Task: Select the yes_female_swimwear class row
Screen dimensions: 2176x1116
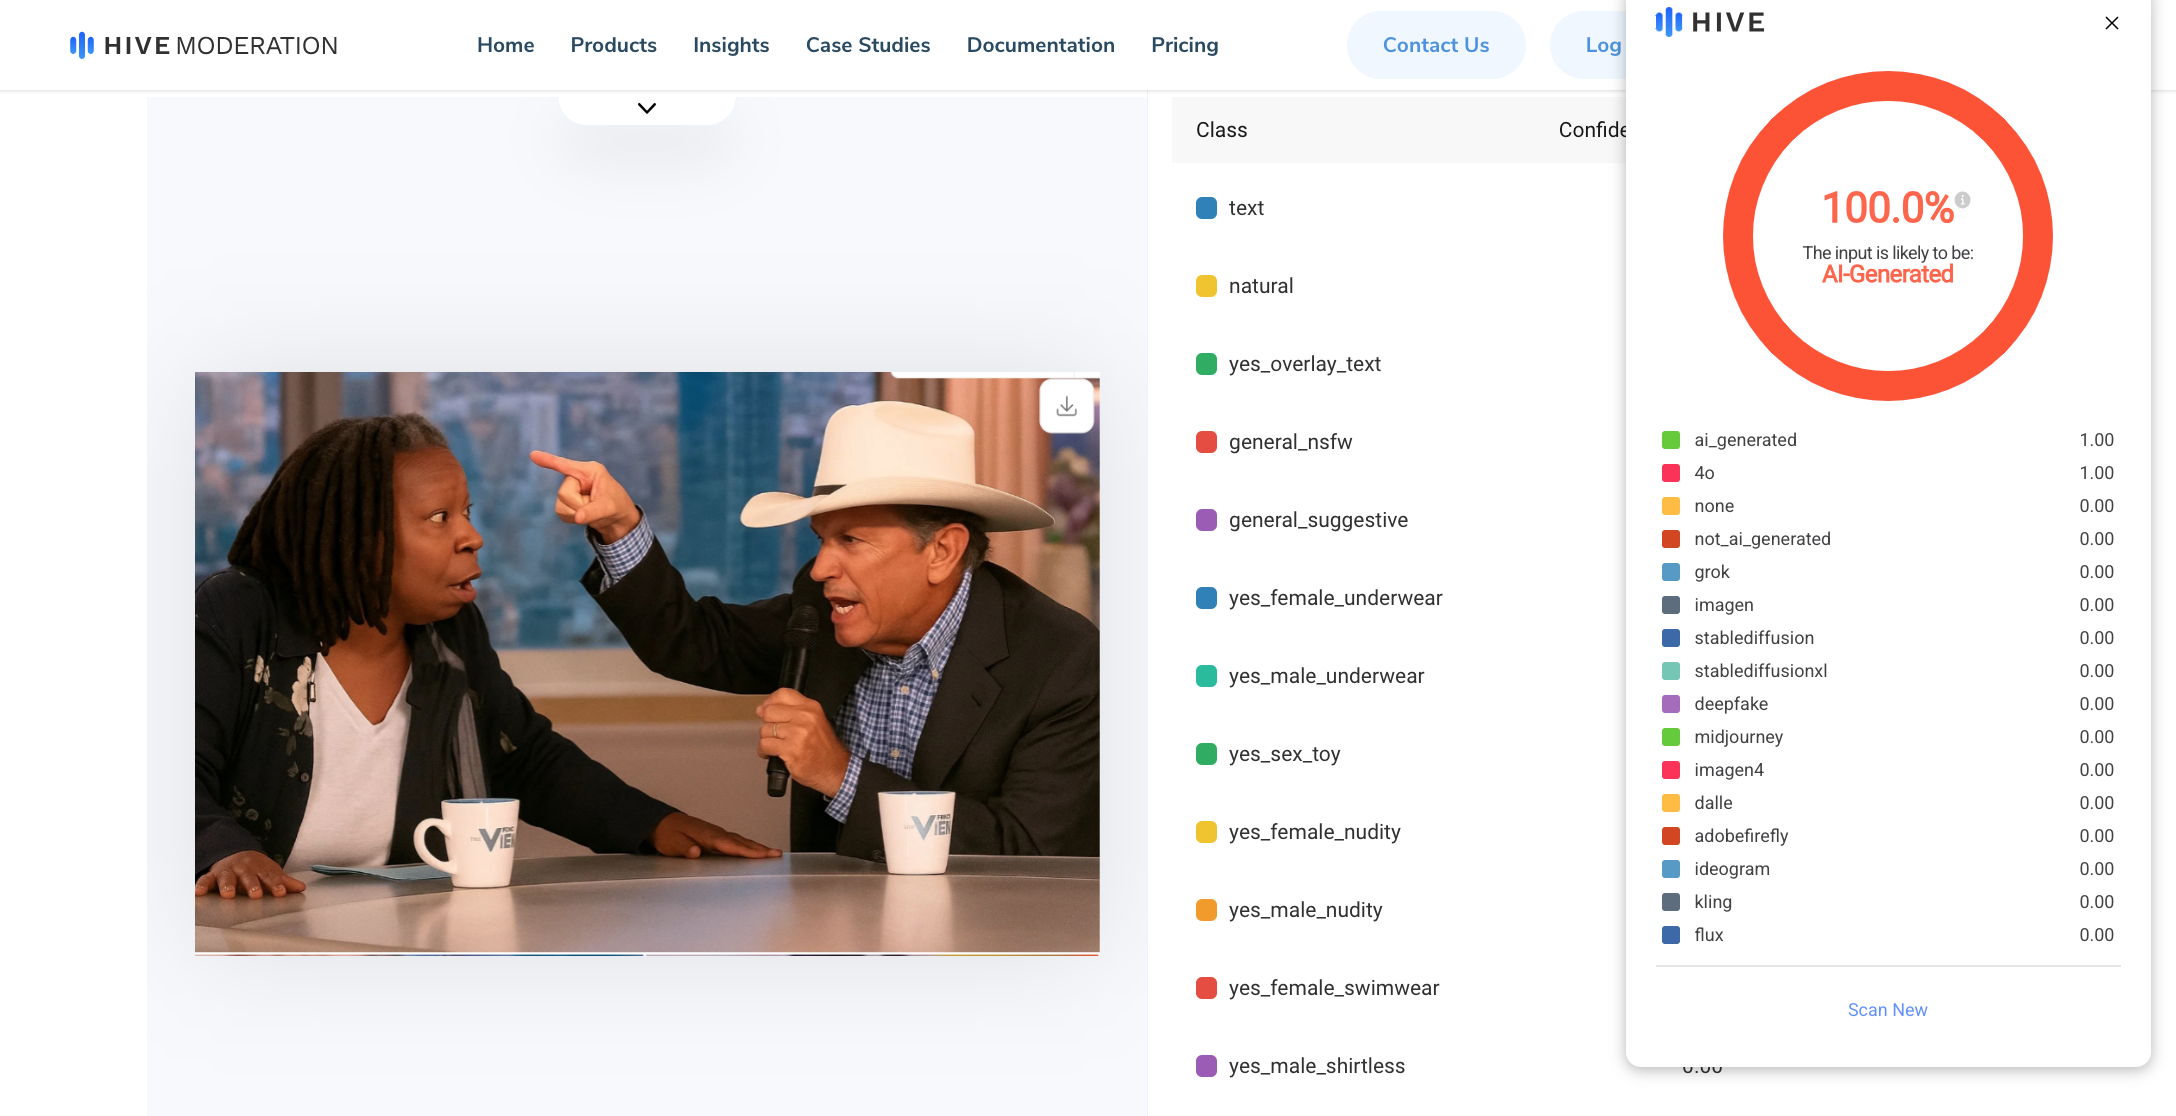Action: 1400,988
